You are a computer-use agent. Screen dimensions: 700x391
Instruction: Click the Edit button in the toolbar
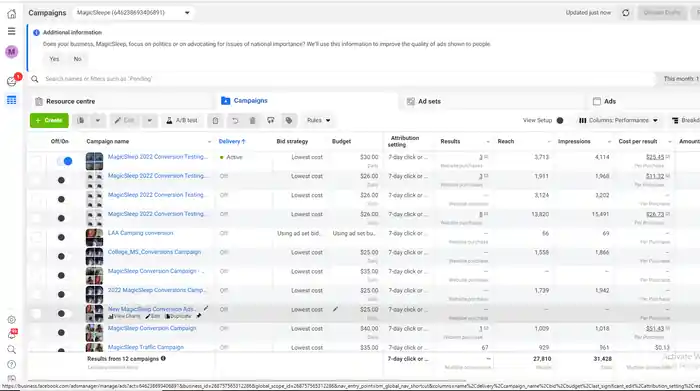(125, 121)
